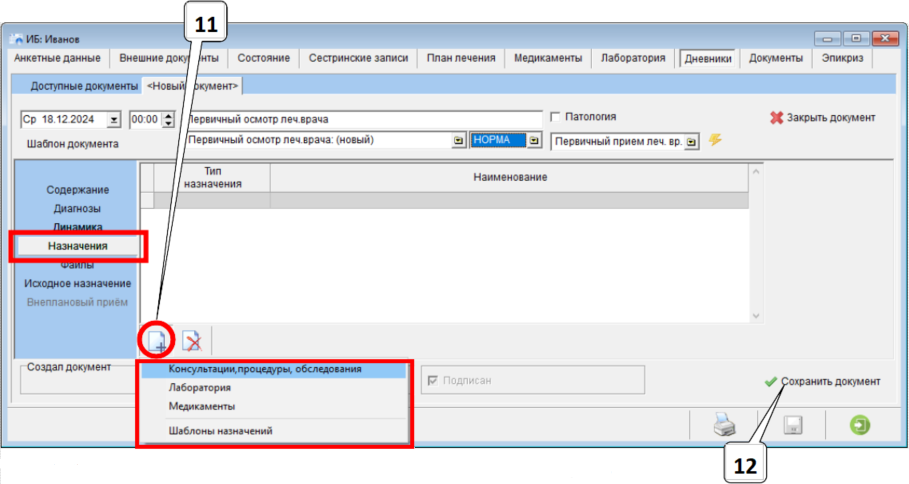Click the floppy disk save icon
This screenshot has height=484, width=909.
click(x=791, y=425)
